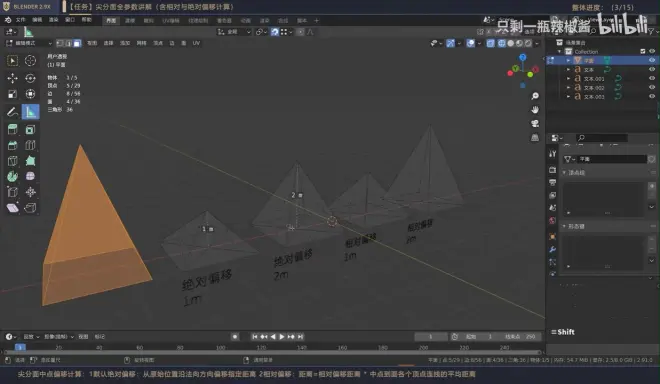Add a new workspace tab with plus
The image size is (660, 384).
click(317, 20)
